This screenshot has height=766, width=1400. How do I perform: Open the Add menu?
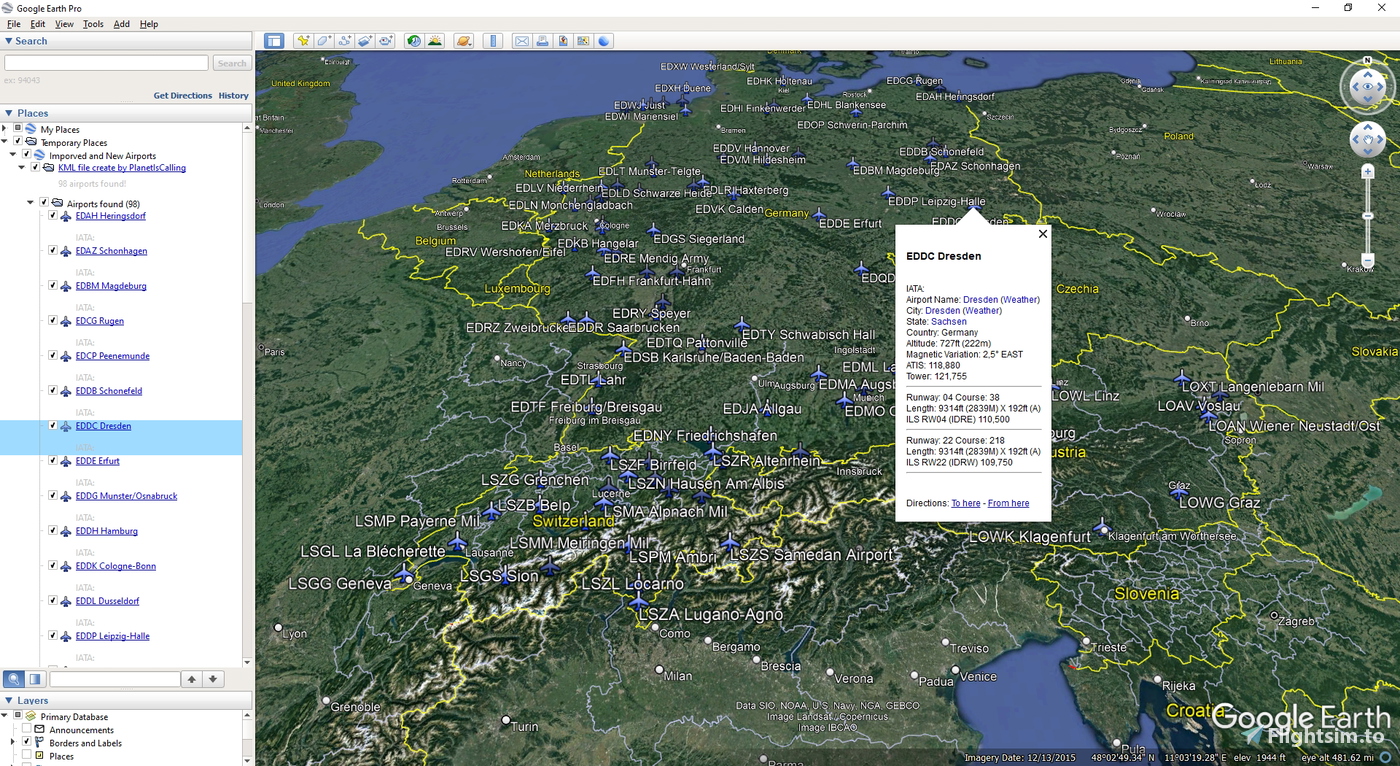(x=122, y=24)
